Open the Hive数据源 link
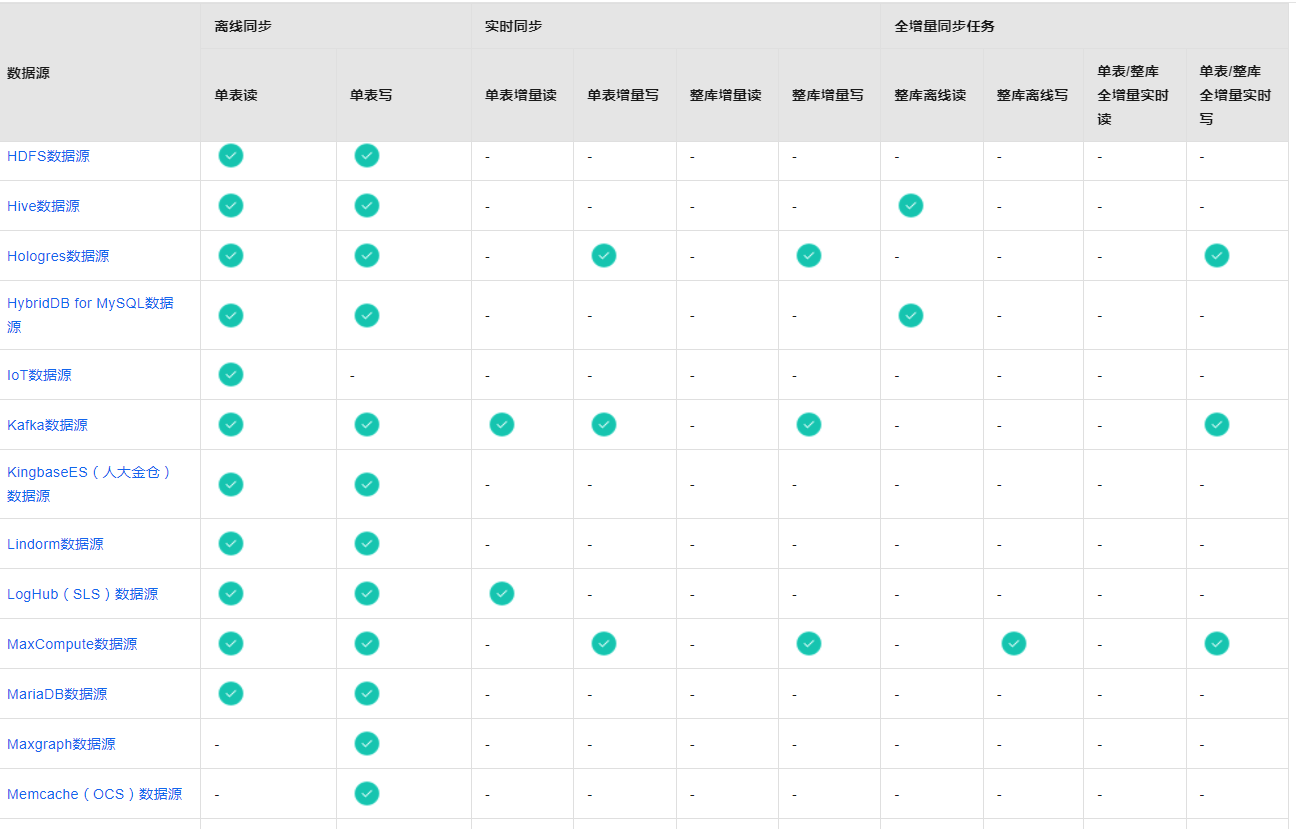1296x829 pixels. click(x=43, y=206)
